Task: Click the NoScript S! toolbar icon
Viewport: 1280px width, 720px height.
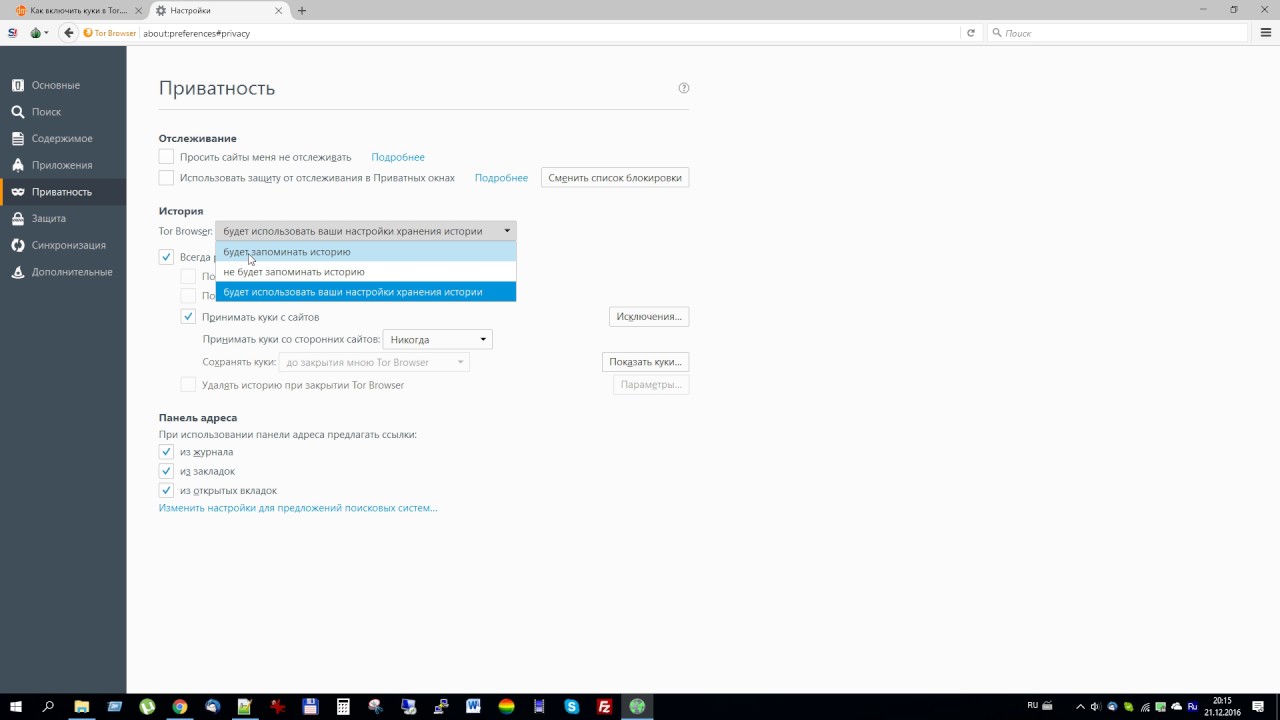Action: 13,33
